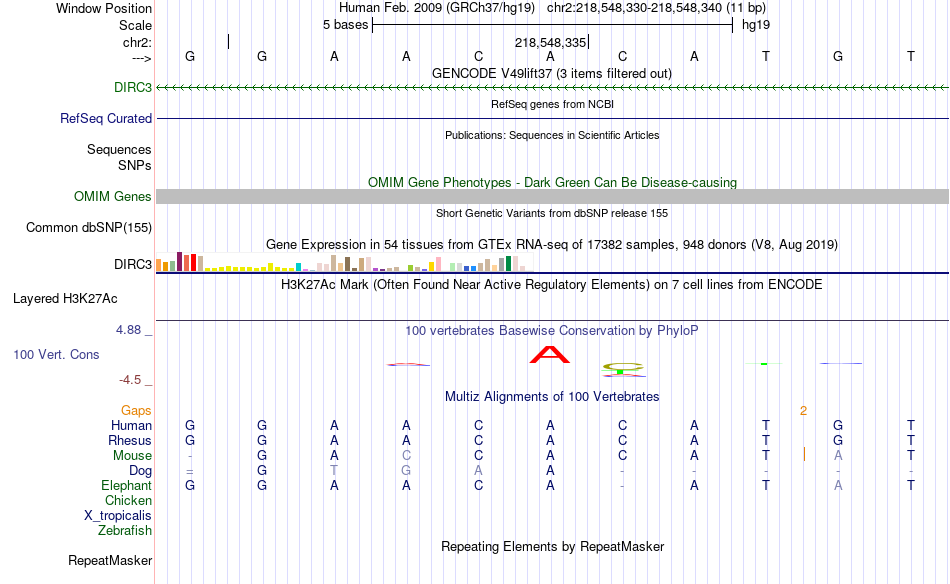
Task: Click the faded A in the Mouse row
Action: [x=838, y=456]
